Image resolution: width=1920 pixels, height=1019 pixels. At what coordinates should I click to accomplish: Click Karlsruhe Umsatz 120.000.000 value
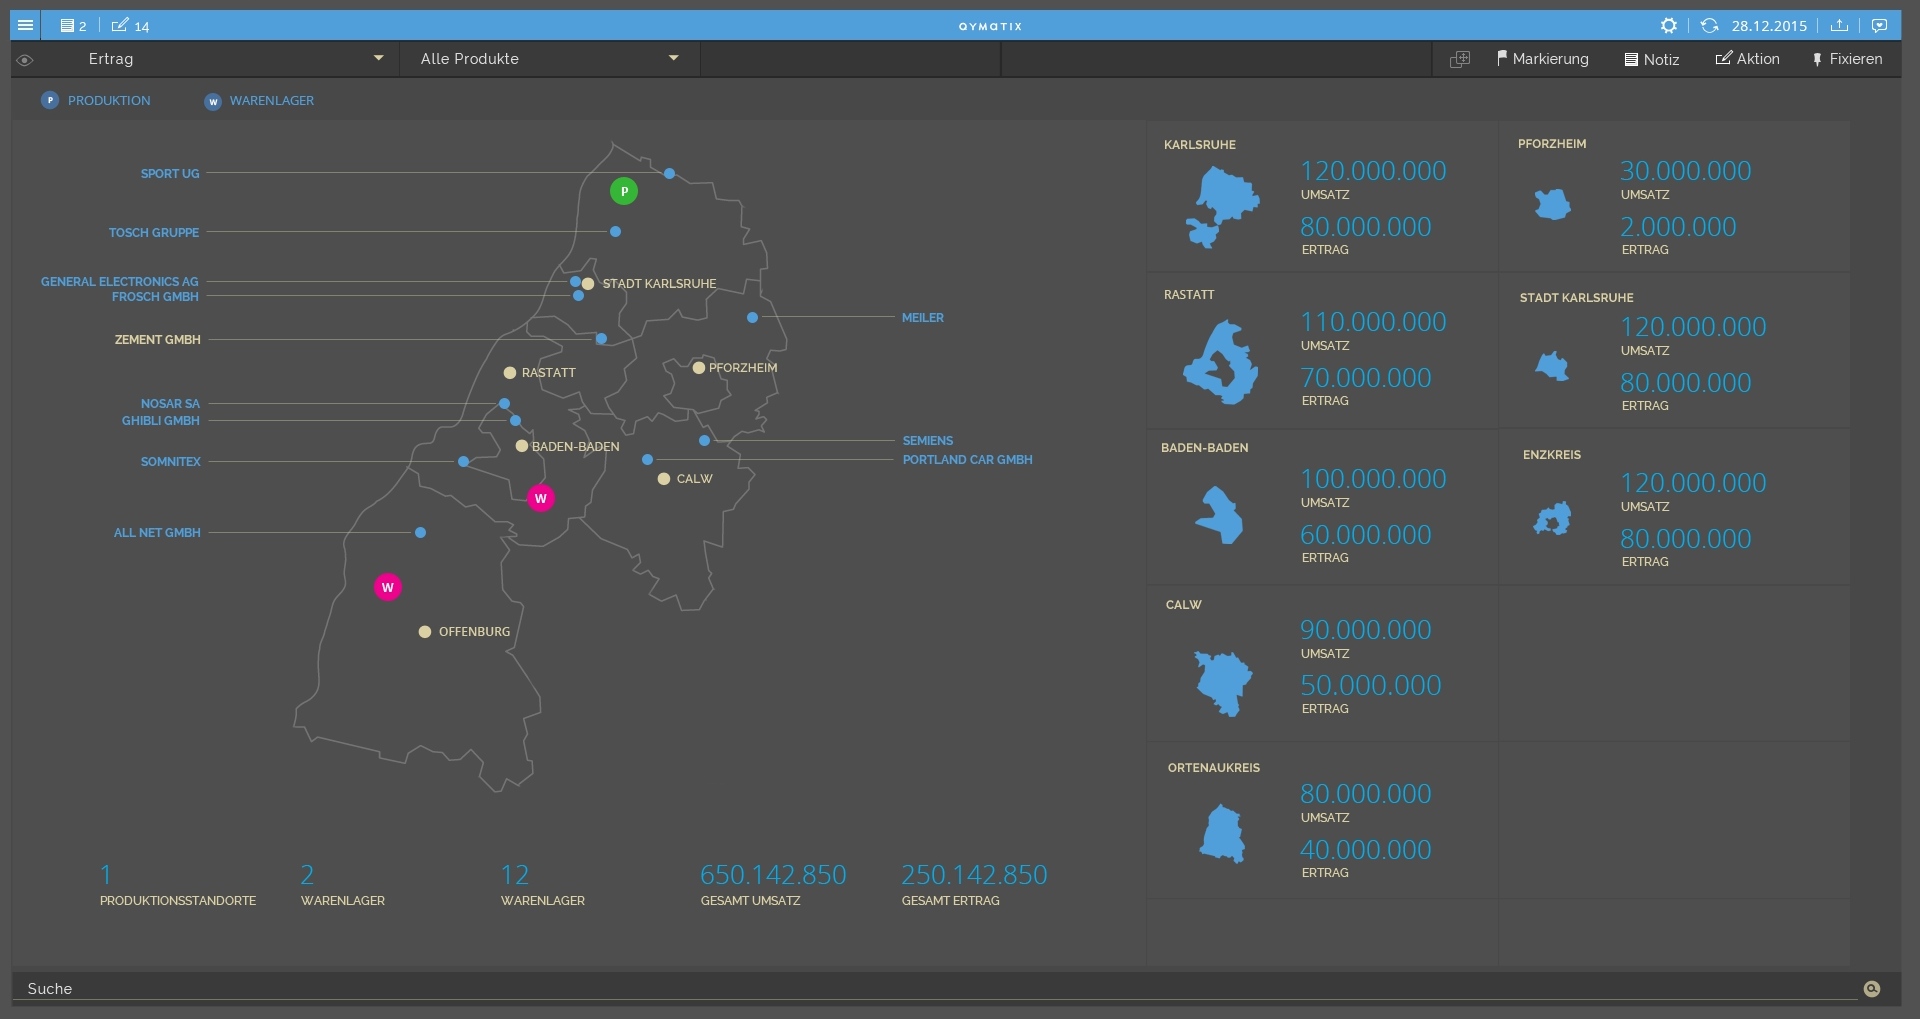tap(1373, 171)
